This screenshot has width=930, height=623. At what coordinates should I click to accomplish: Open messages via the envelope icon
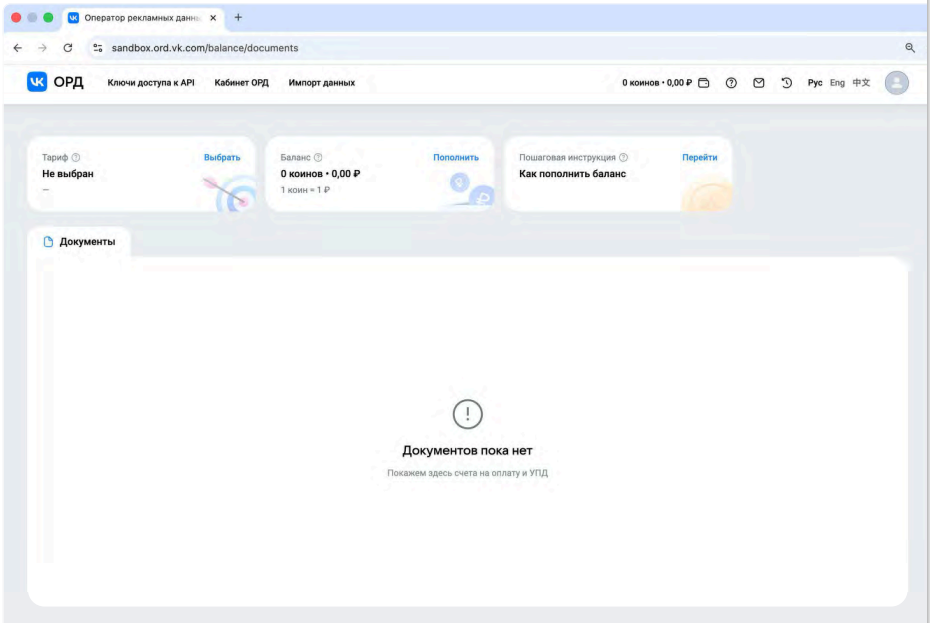(x=759, y=83)
